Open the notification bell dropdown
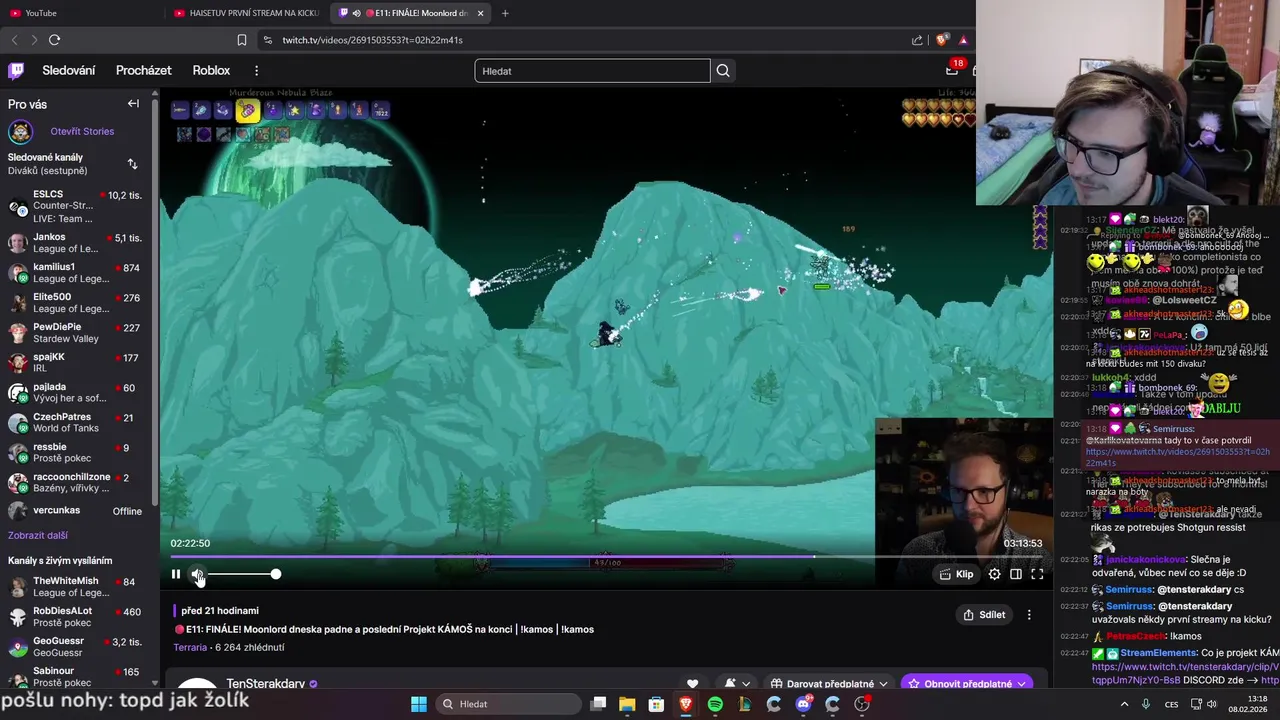Screen dimensions: 1280x720 [x=737, y=684]
